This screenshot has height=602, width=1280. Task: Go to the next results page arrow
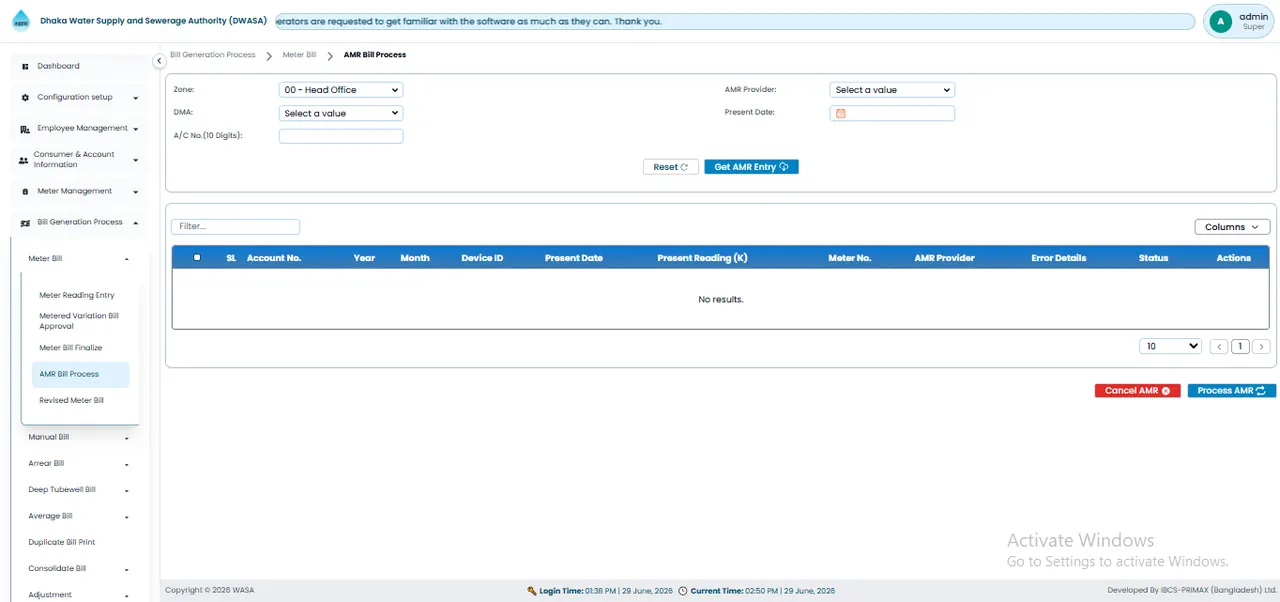[1261, 347]
